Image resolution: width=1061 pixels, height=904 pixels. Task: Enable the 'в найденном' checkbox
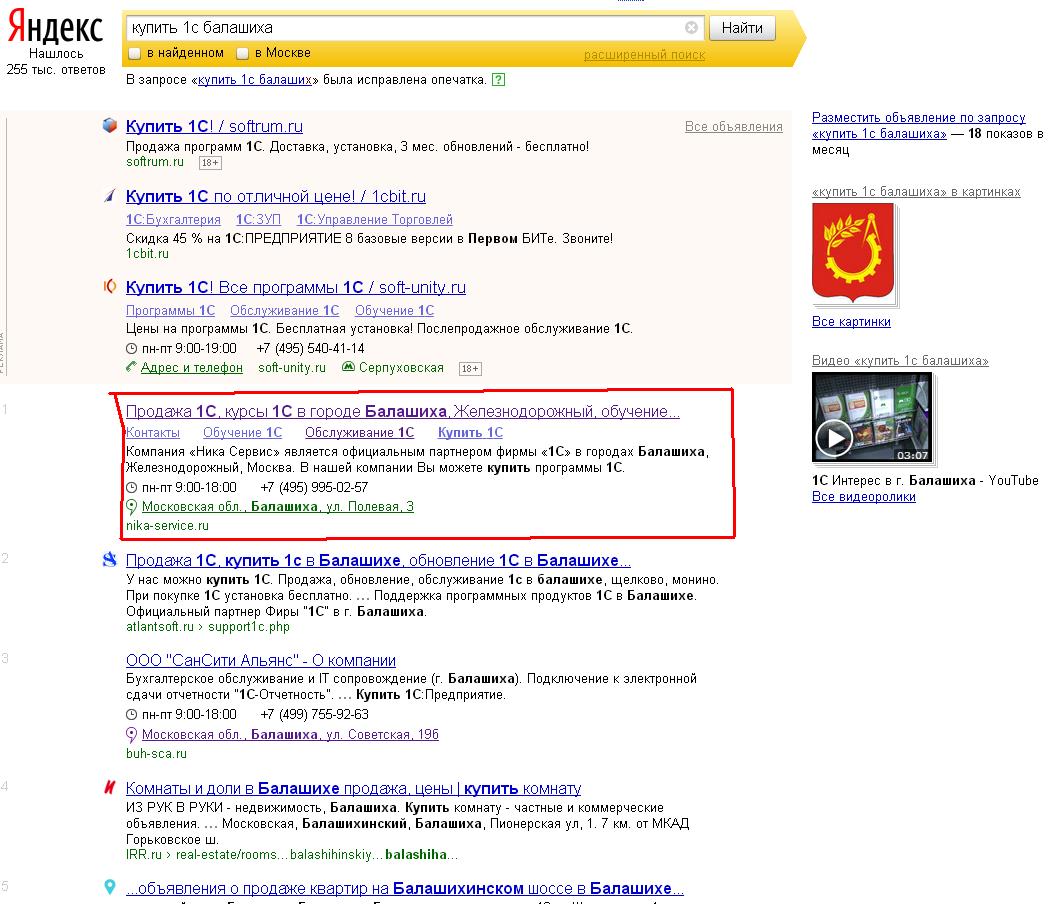[135, 53]
